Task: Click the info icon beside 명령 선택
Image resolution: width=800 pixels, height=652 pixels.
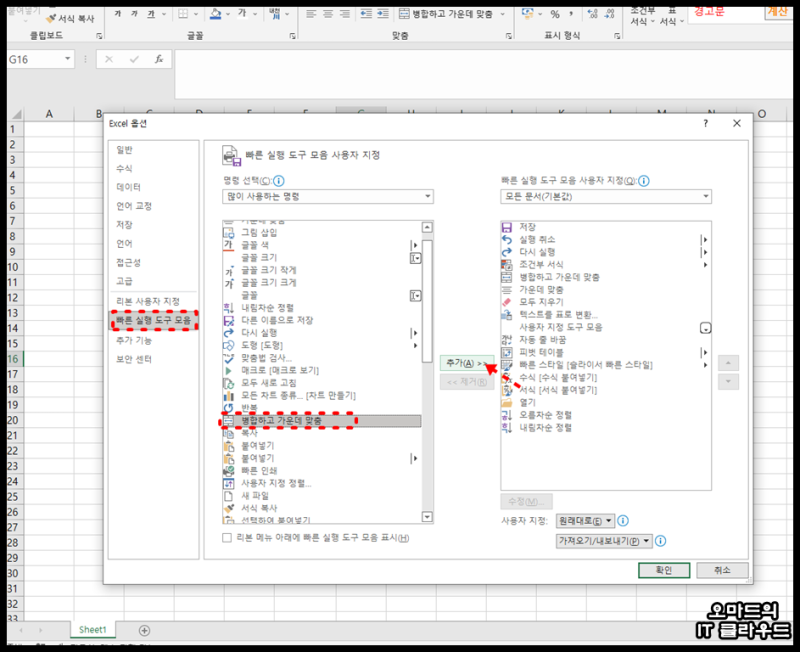Action: point(279,181)
